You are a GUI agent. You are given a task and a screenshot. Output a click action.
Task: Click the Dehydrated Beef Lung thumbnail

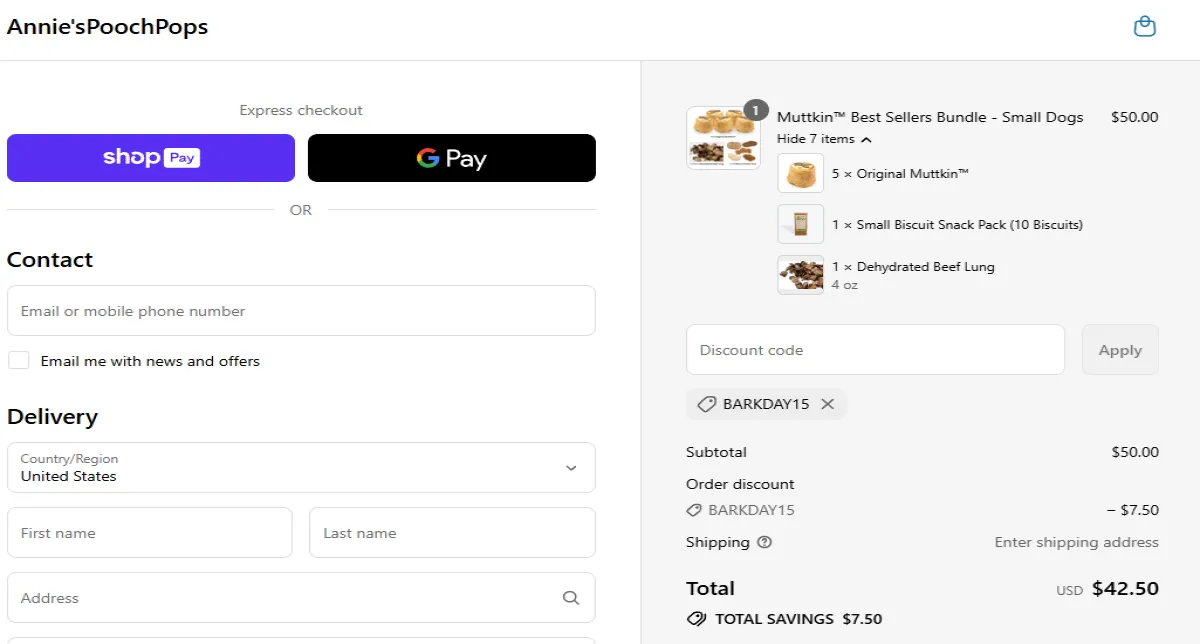coord(800,275)
